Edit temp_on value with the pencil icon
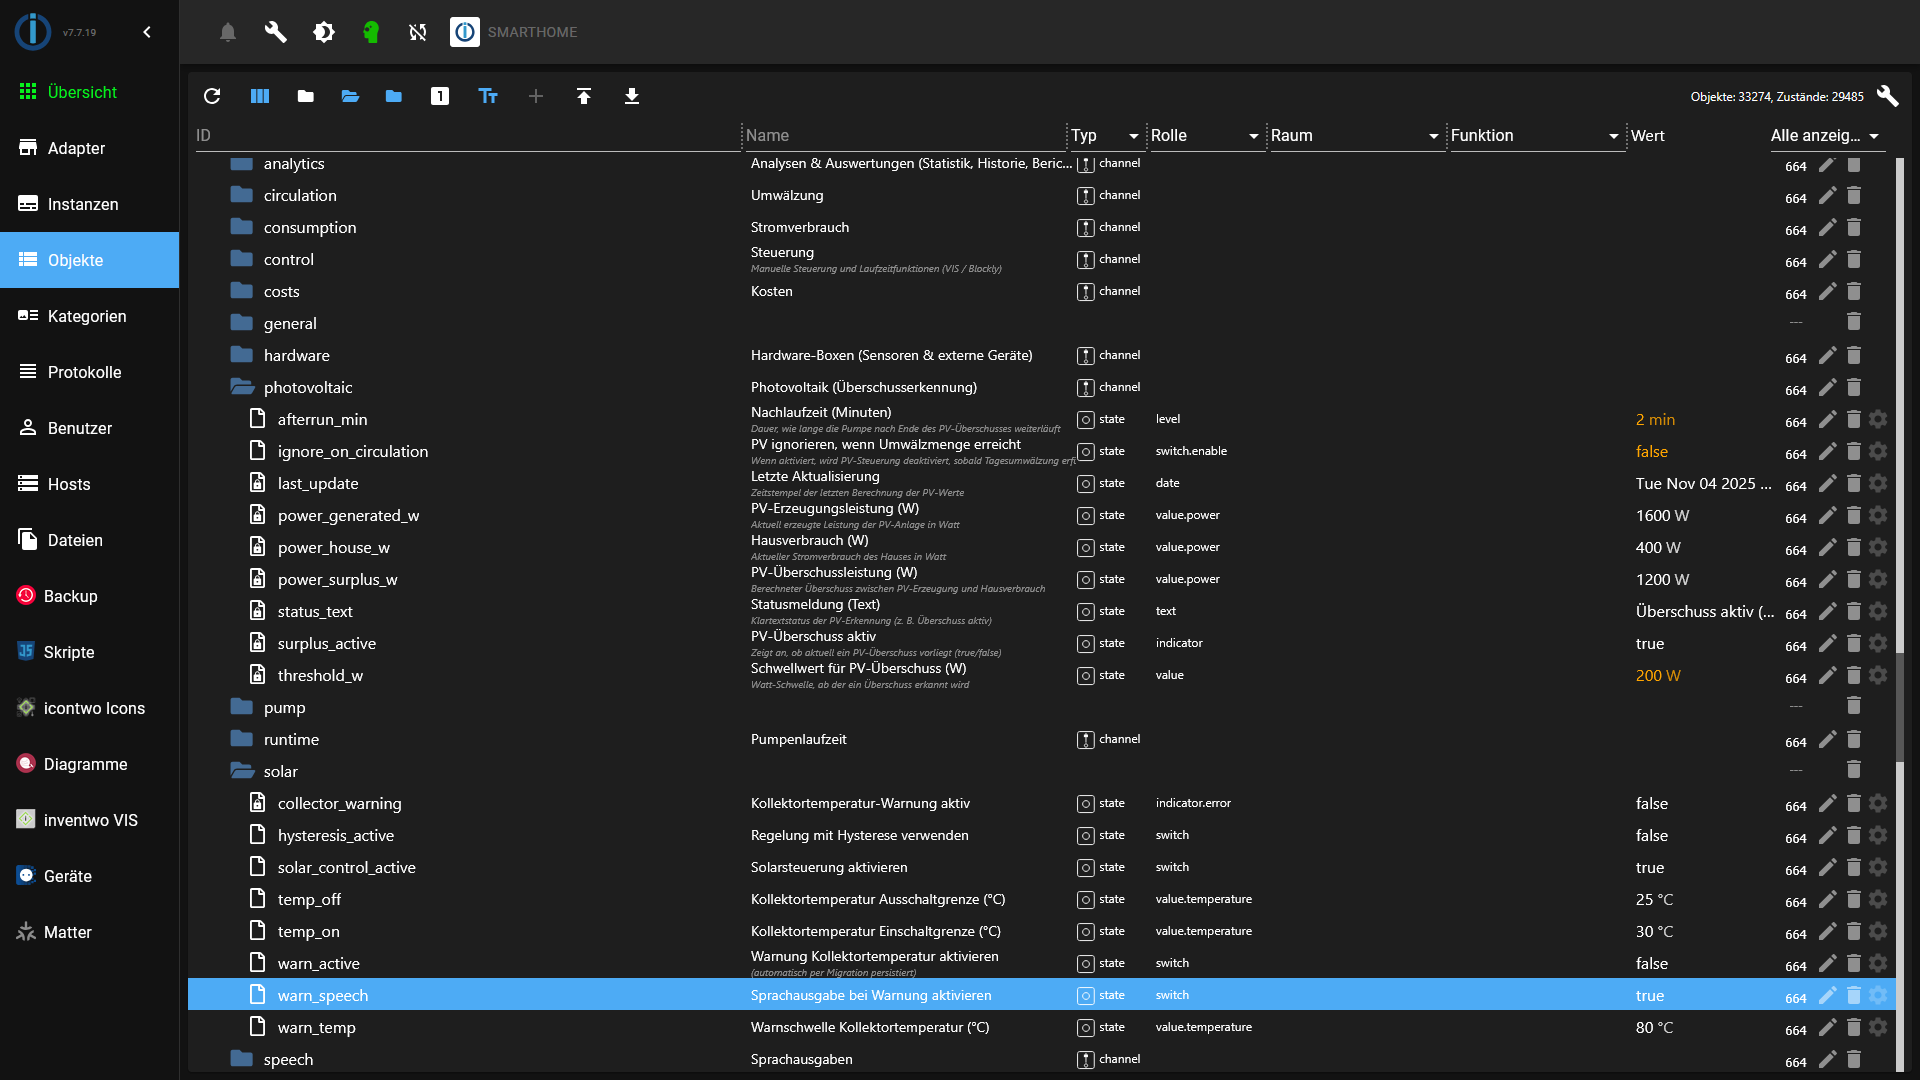 click(x=1829, y=932)
